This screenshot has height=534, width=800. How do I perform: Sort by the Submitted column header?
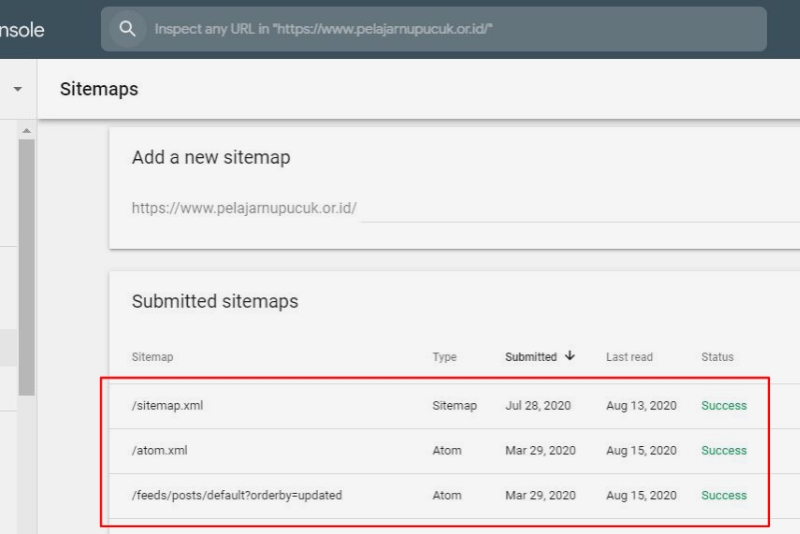pyautogui.click(x=531, y=357)
